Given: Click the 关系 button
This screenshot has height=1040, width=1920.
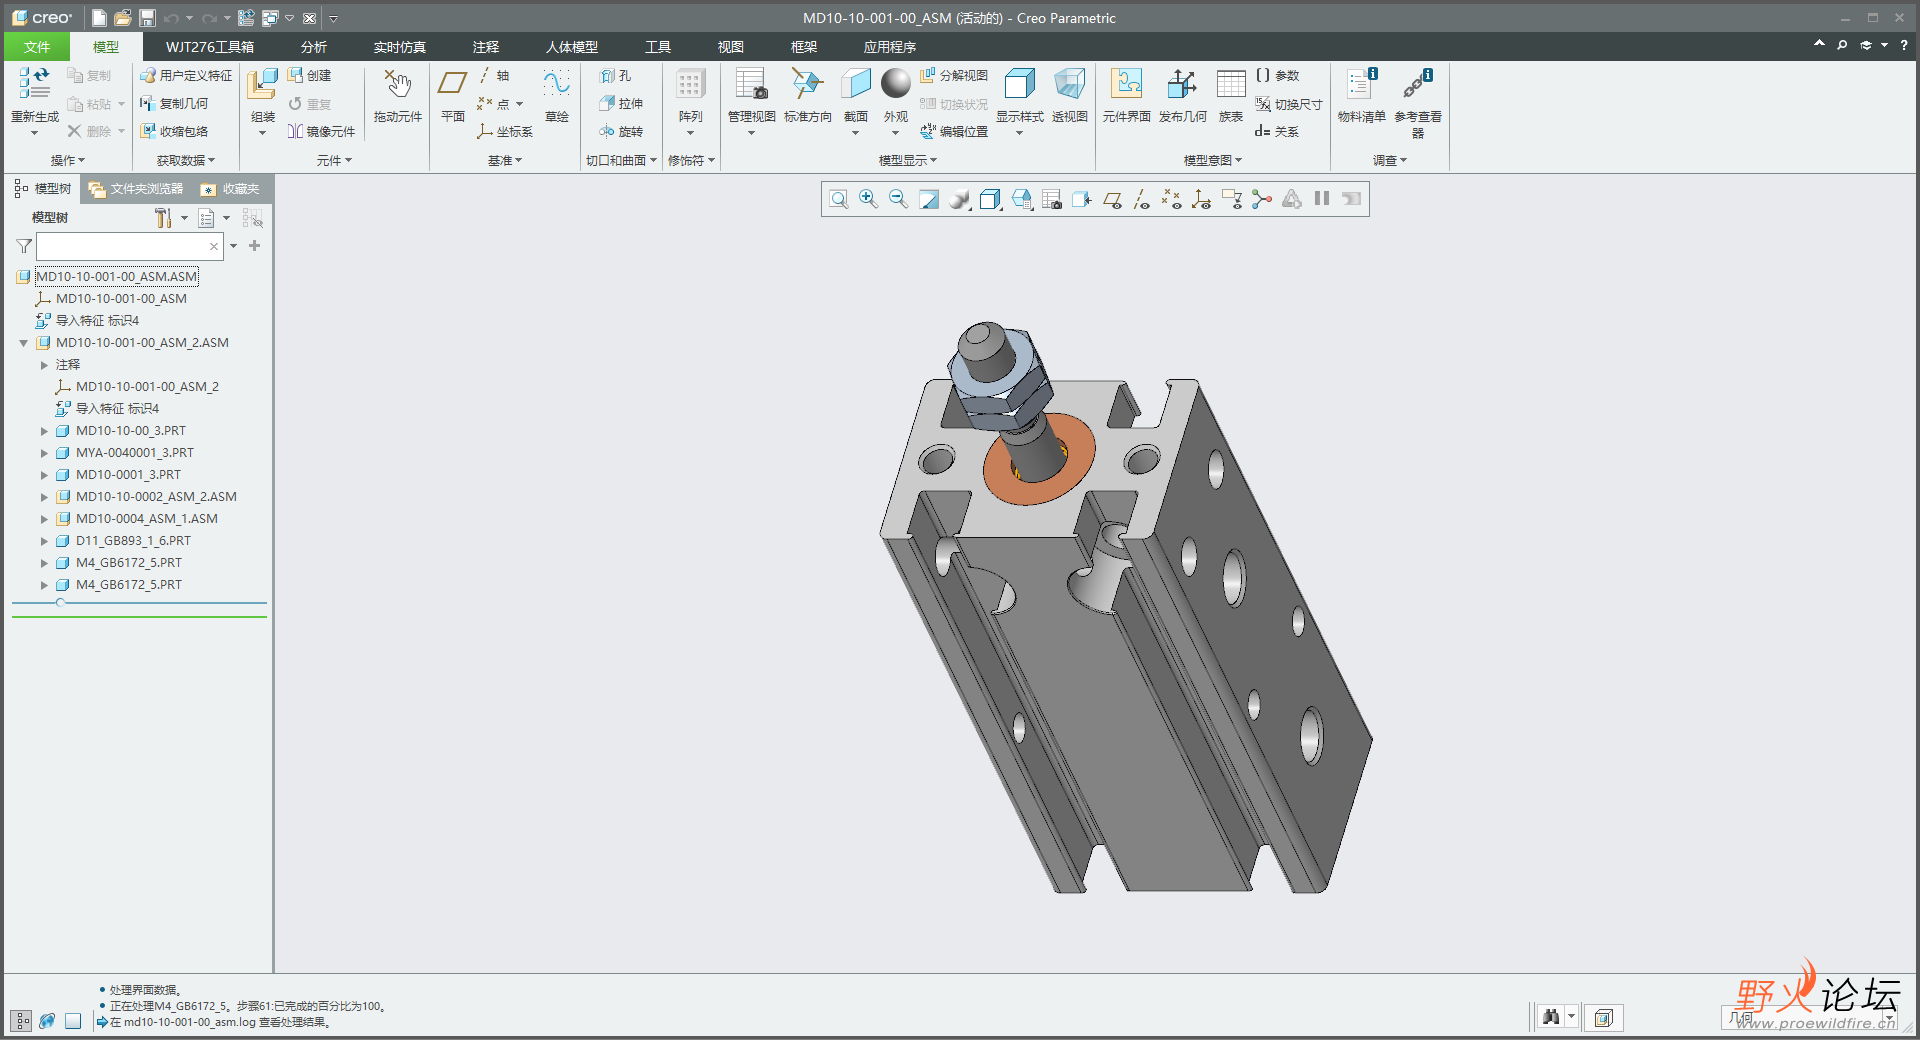Looking at the screenshot, I should pyautogui.click(x=1277, y=132).
